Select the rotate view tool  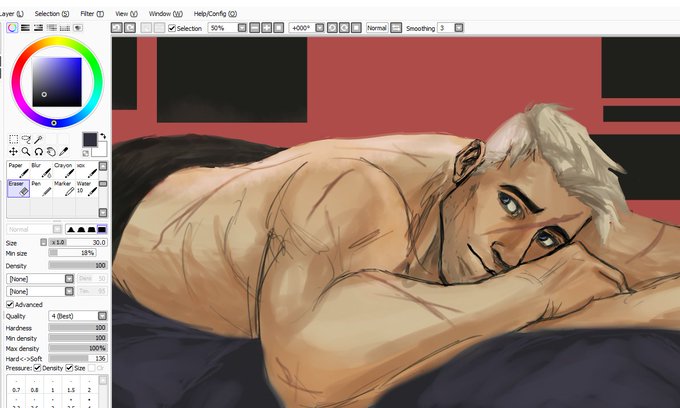coord(39,151)
